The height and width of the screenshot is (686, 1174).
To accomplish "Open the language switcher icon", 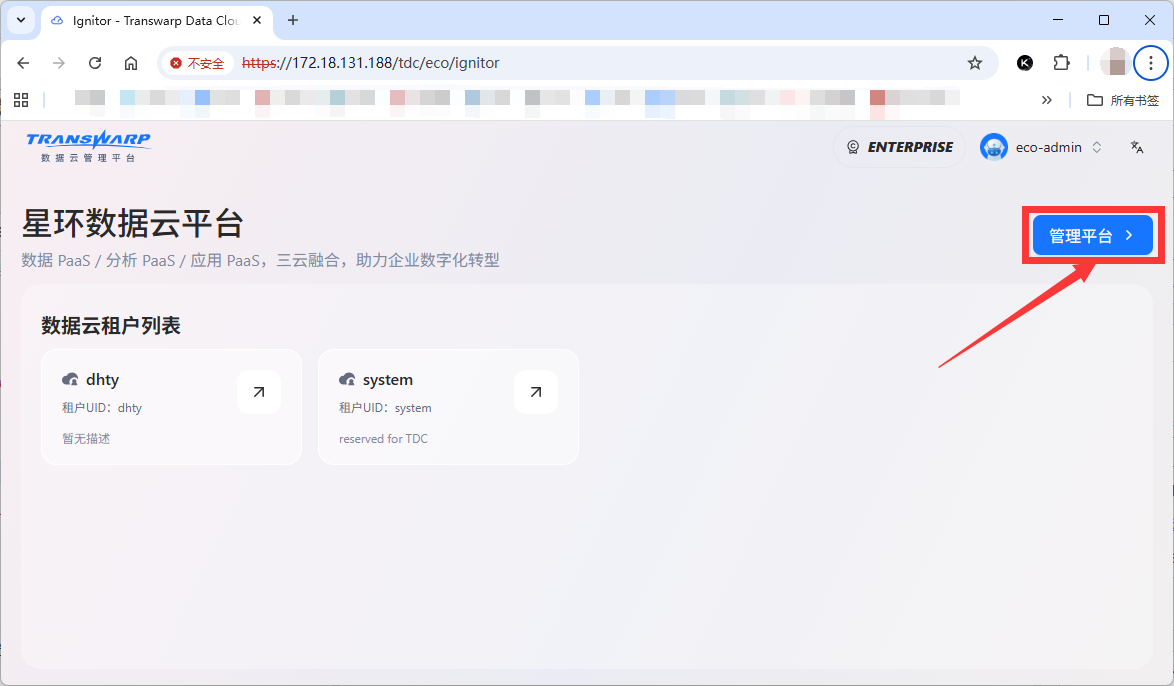I will pos(1137,146).
